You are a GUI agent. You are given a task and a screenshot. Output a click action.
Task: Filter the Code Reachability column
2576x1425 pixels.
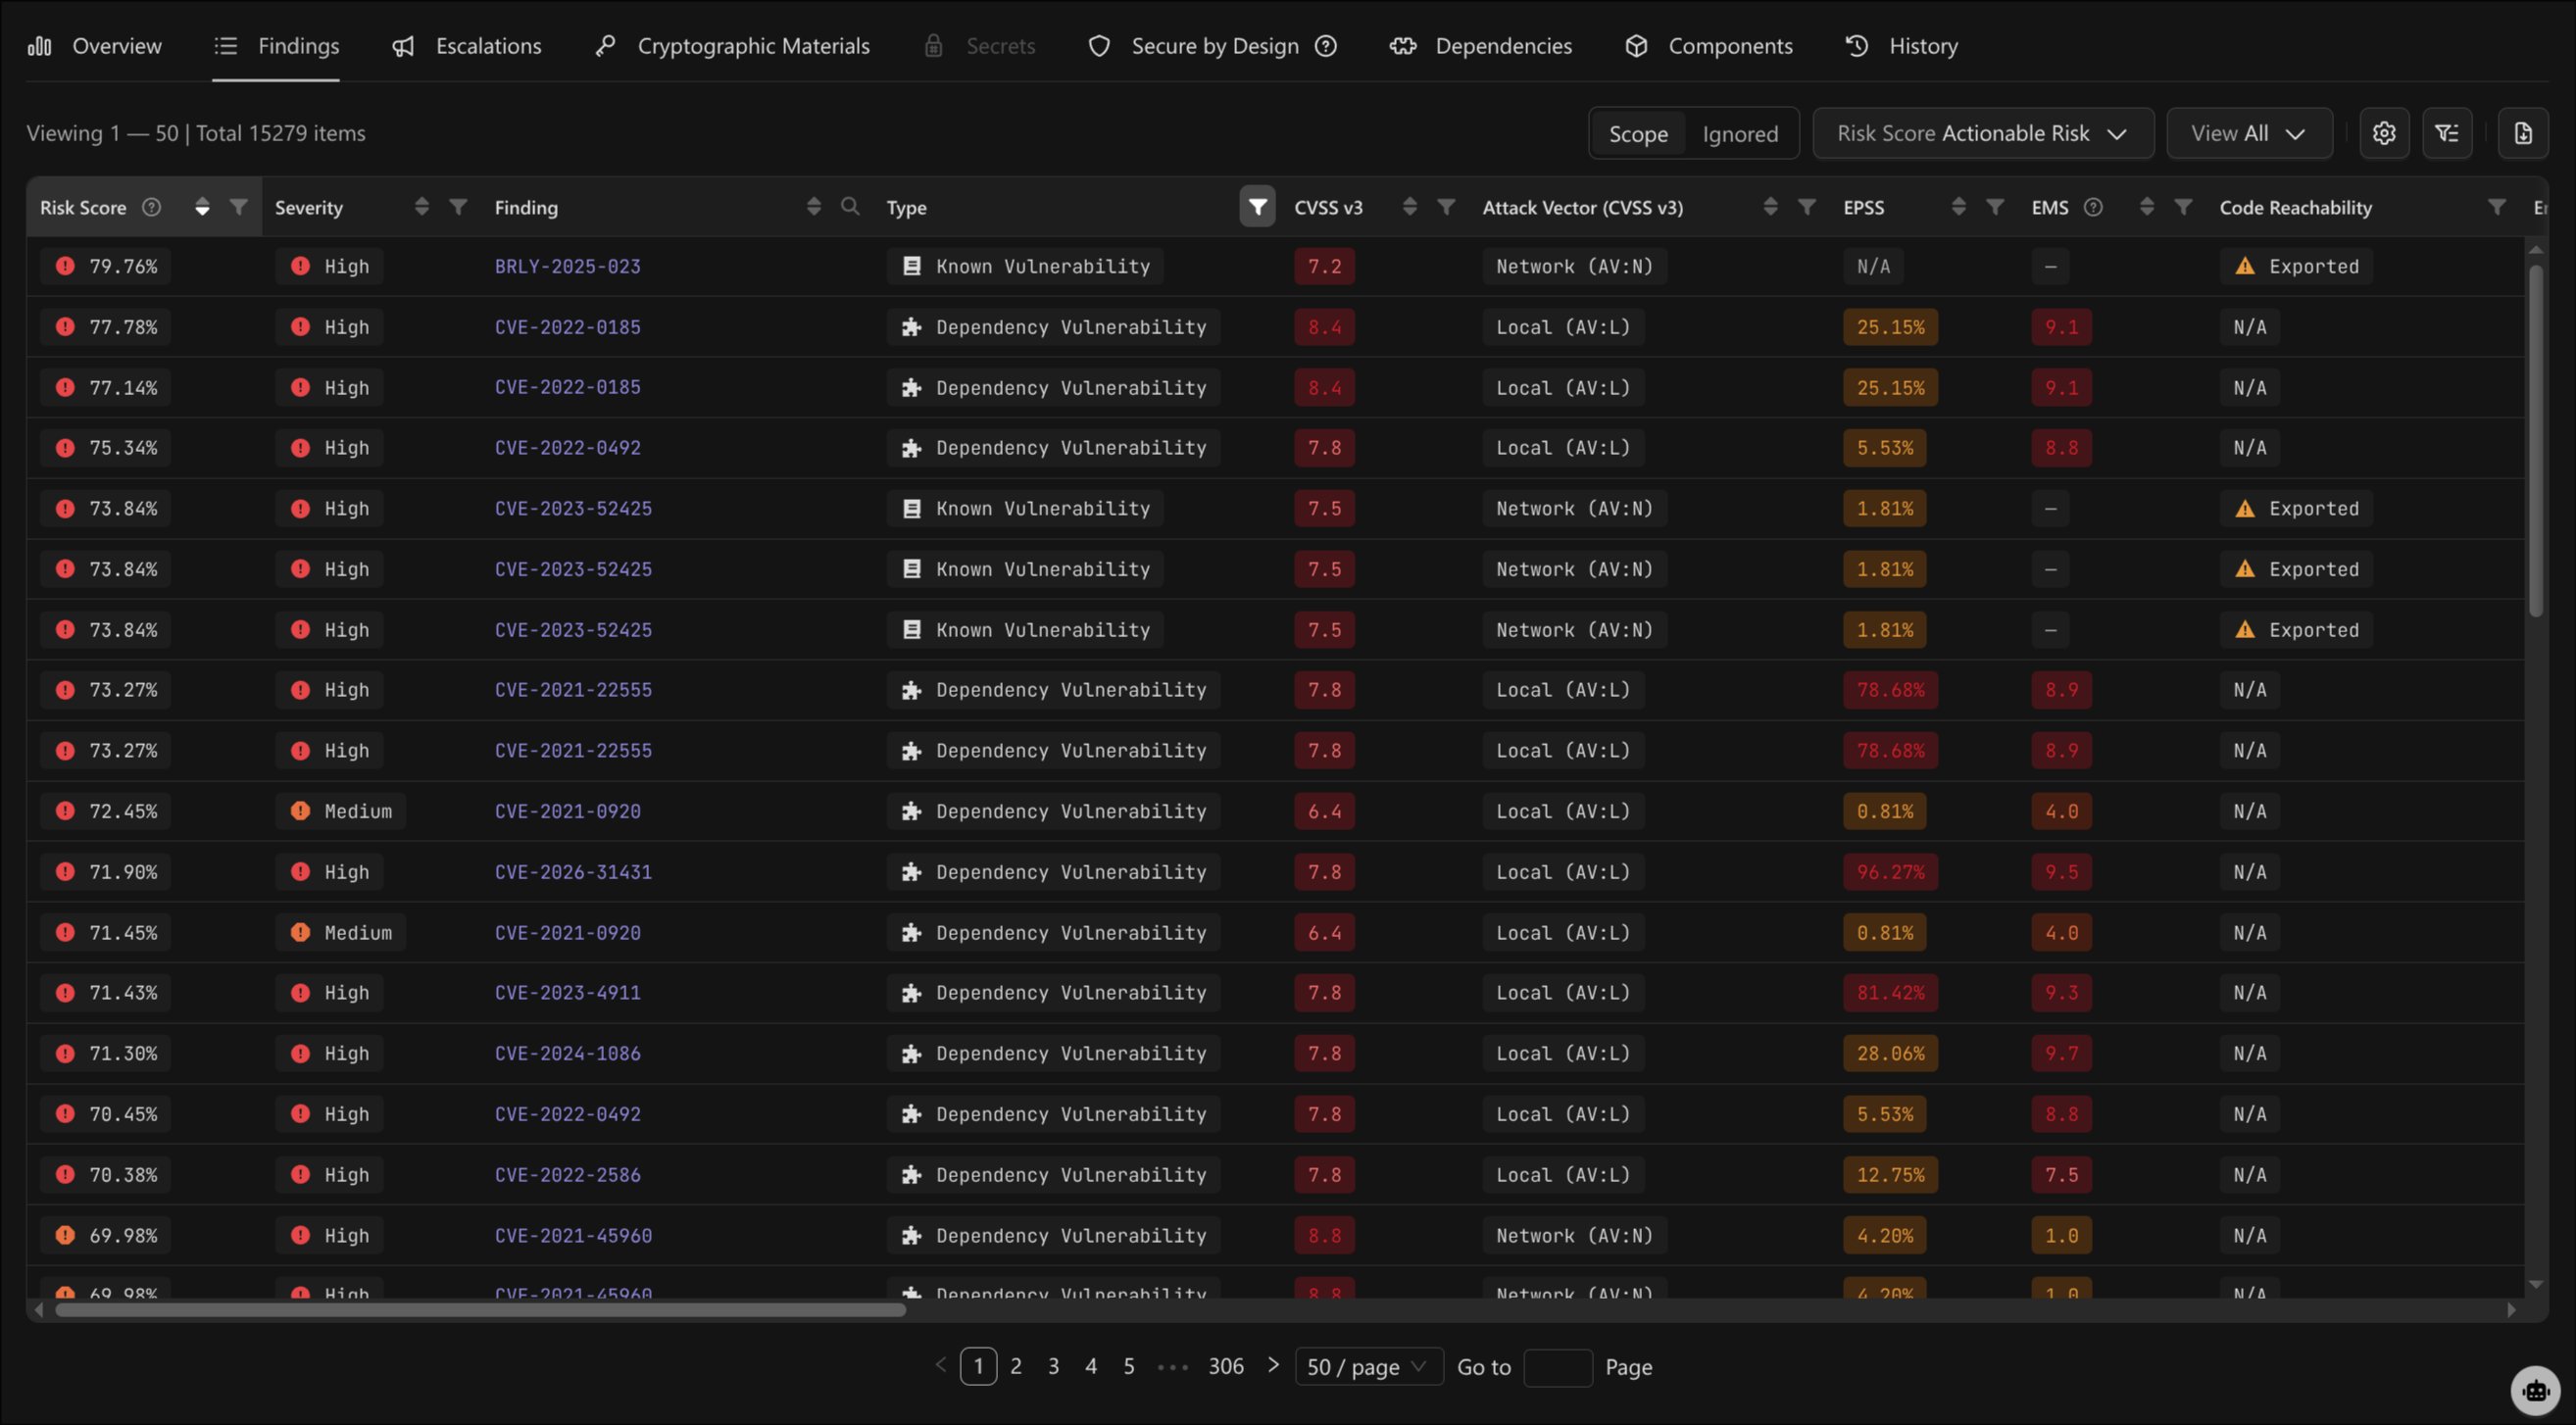coord(2497,207)
